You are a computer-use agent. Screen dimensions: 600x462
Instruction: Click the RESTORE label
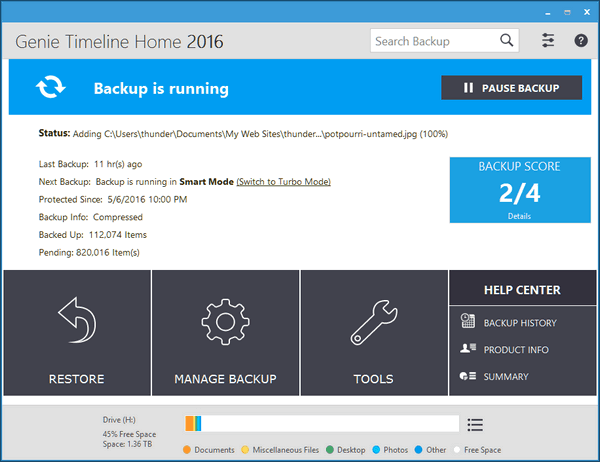point(77,379)
